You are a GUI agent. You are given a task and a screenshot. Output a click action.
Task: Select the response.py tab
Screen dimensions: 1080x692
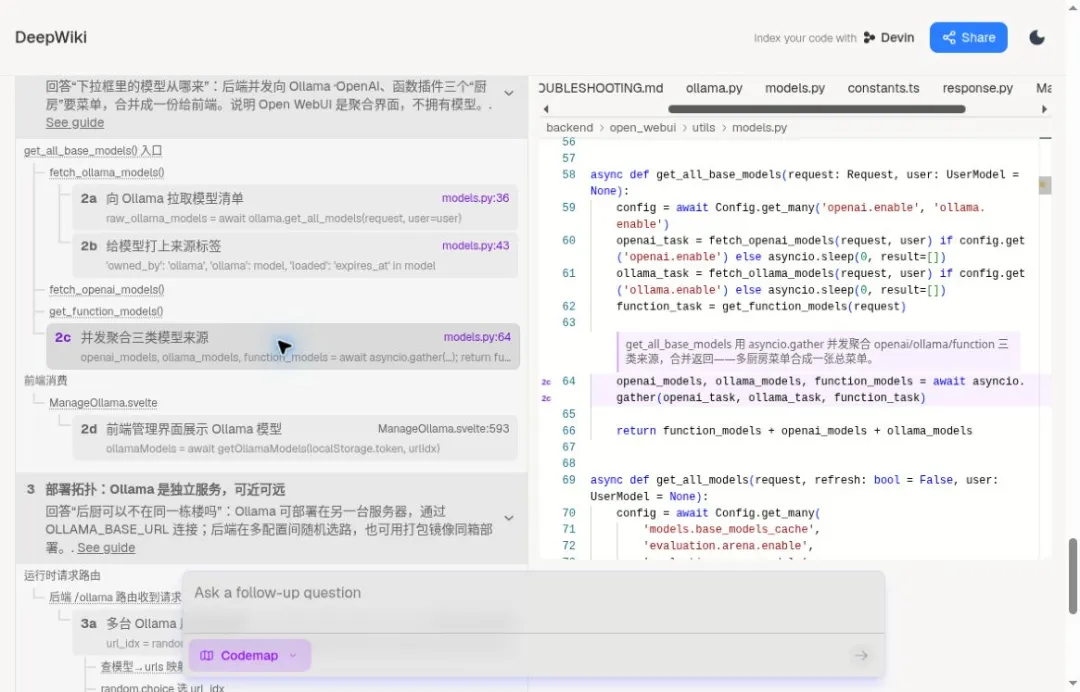(x=977, y=88)
